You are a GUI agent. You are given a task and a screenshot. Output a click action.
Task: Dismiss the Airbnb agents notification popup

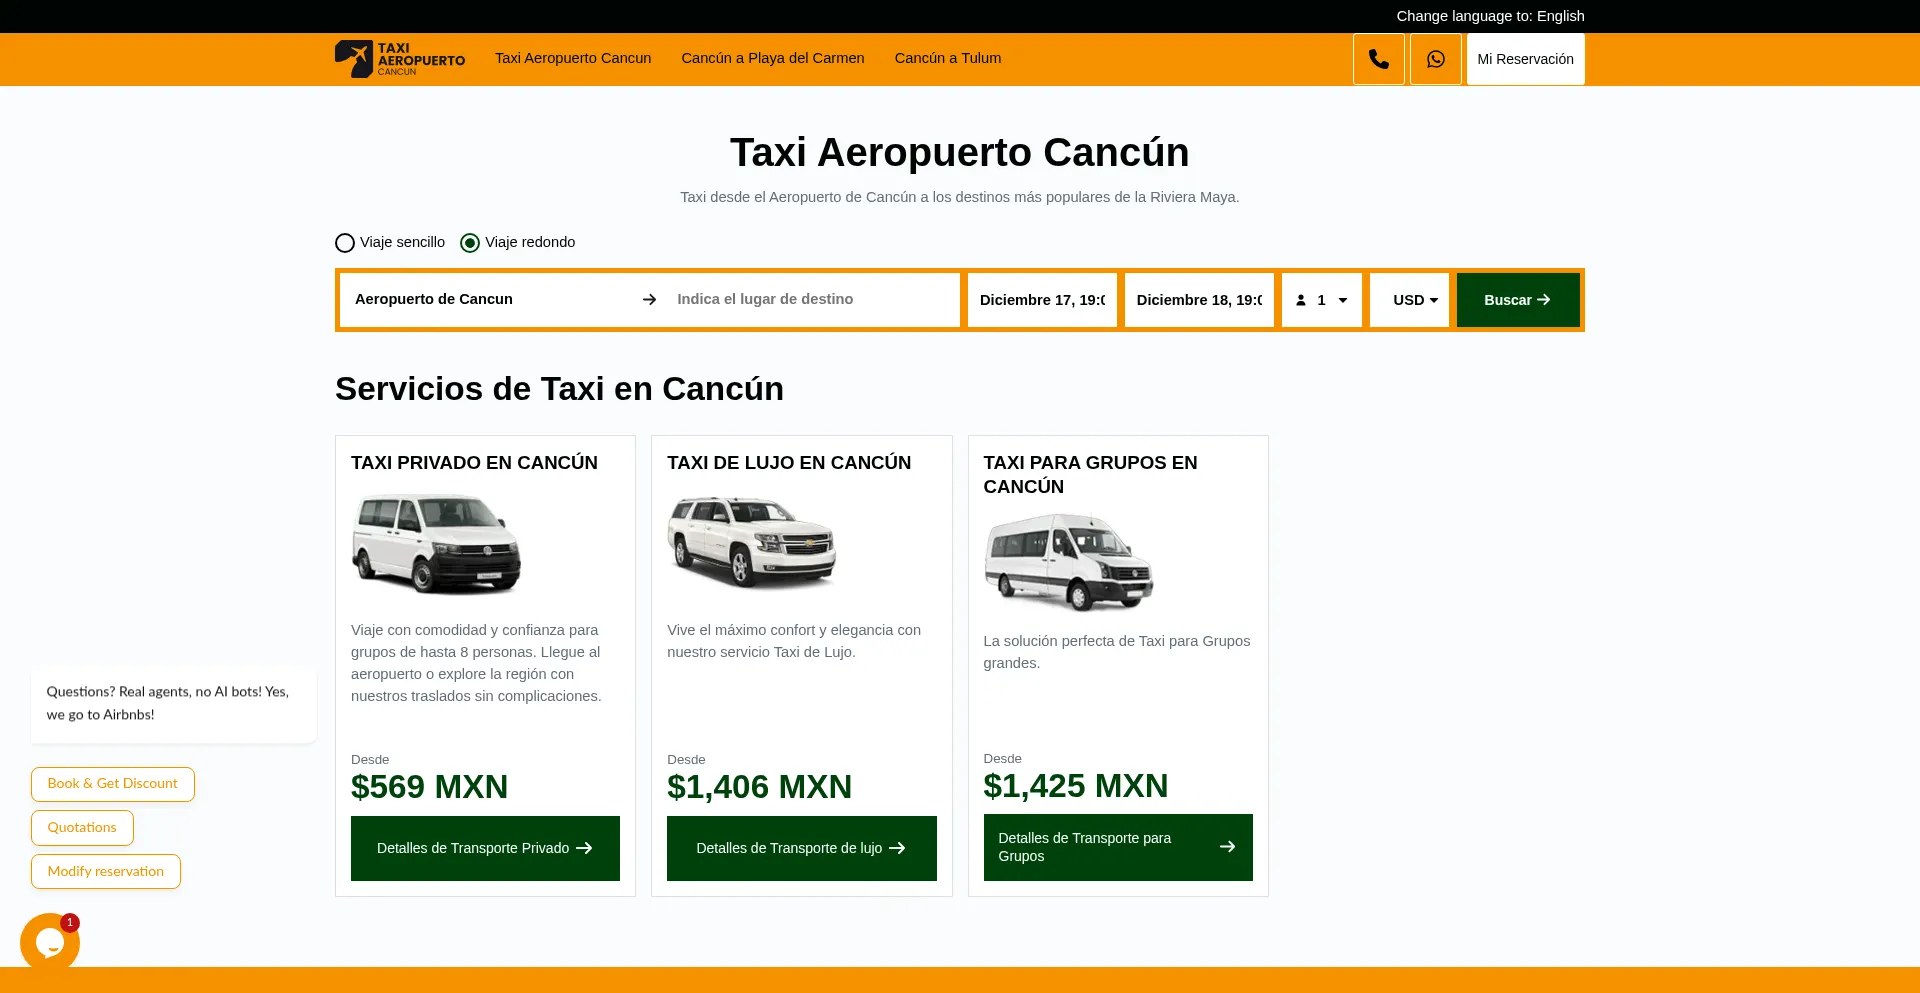(x=172, y=704)
